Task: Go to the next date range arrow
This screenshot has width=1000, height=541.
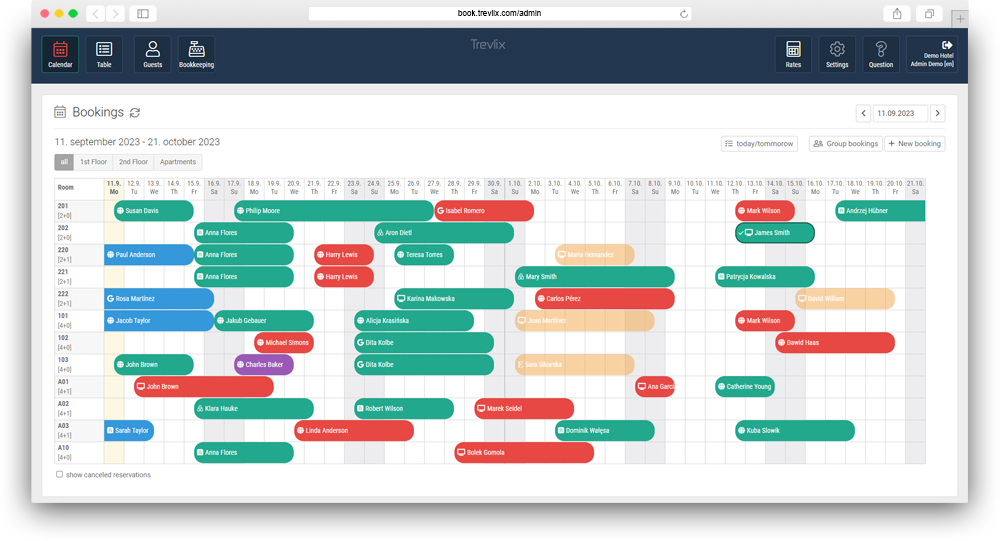Action: coord(937,113)
